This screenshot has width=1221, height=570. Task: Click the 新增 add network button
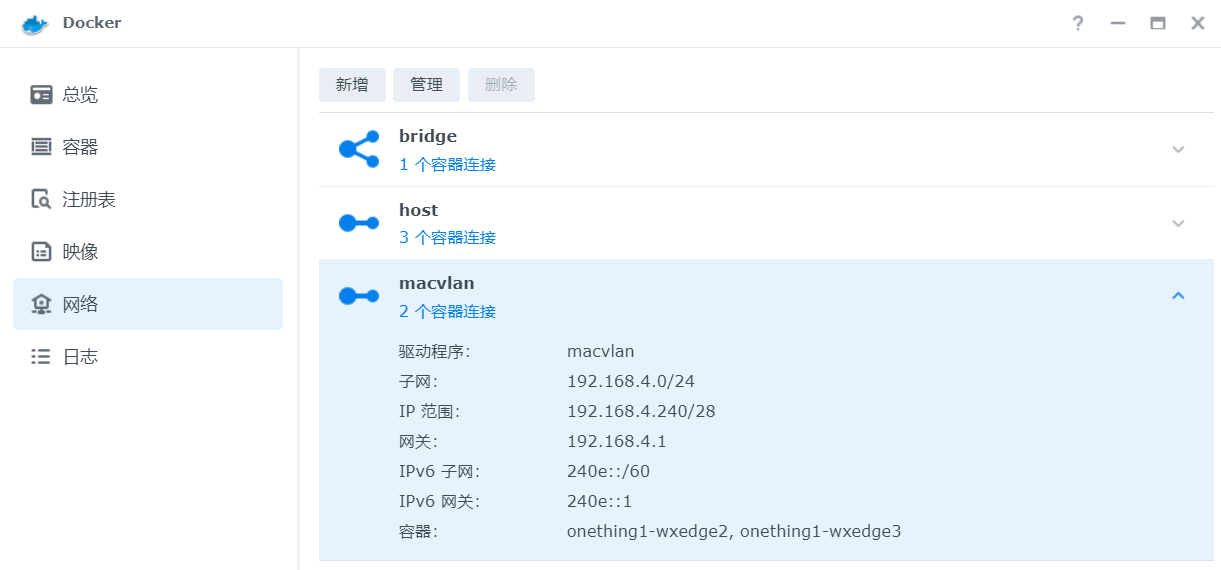[352, 85]
